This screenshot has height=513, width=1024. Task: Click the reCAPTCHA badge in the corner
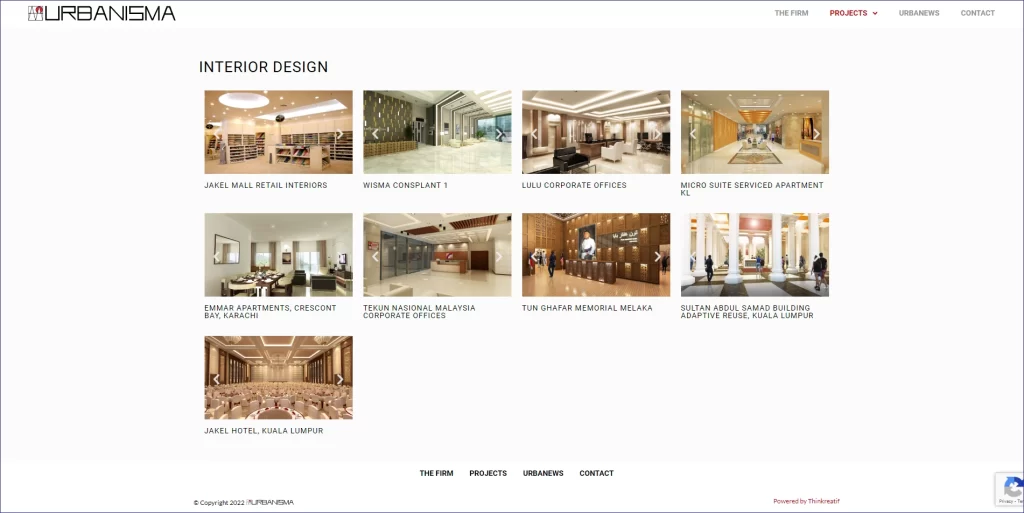1010,489
